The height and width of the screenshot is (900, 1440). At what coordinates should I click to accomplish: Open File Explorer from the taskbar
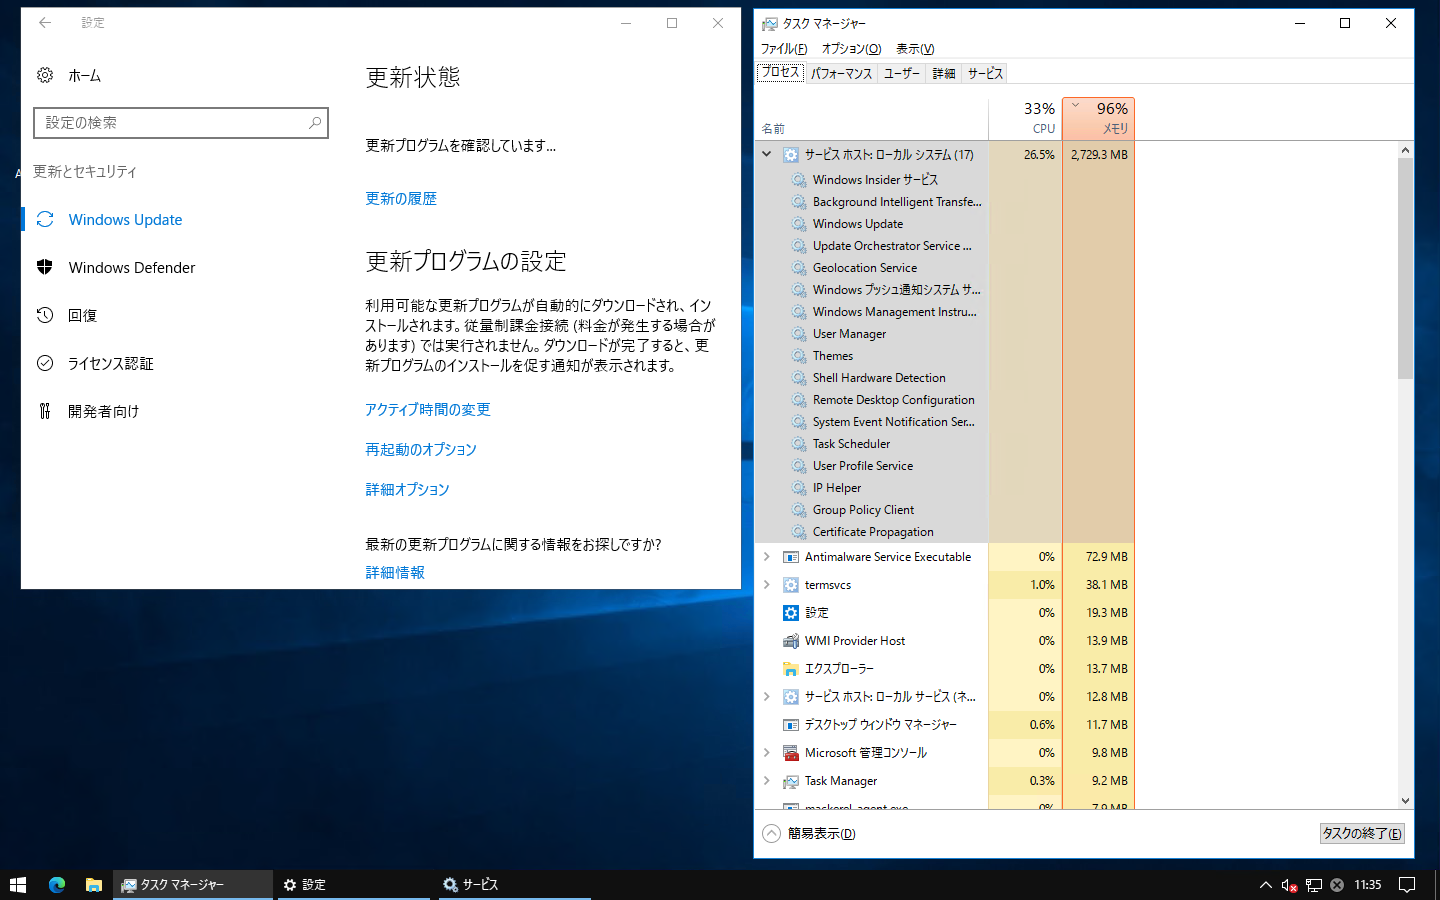[x=94, y=885]
